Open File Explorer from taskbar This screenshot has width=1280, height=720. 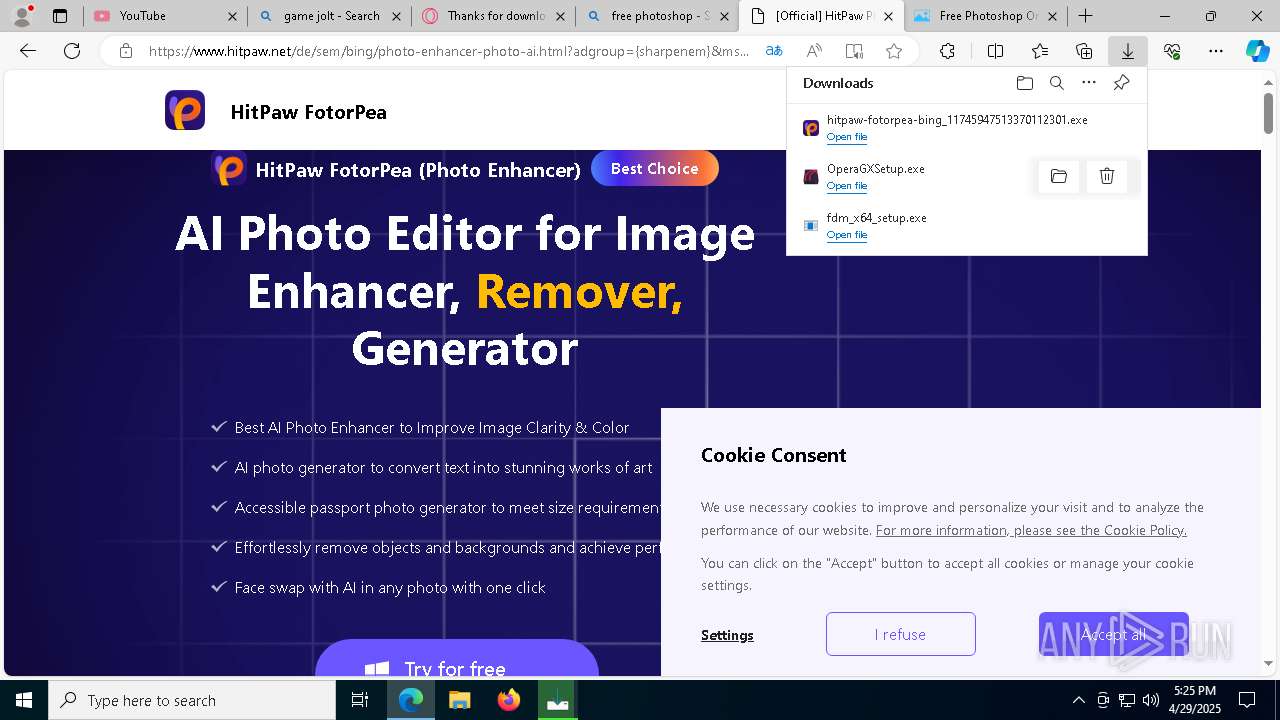click(x=459, y=700)
